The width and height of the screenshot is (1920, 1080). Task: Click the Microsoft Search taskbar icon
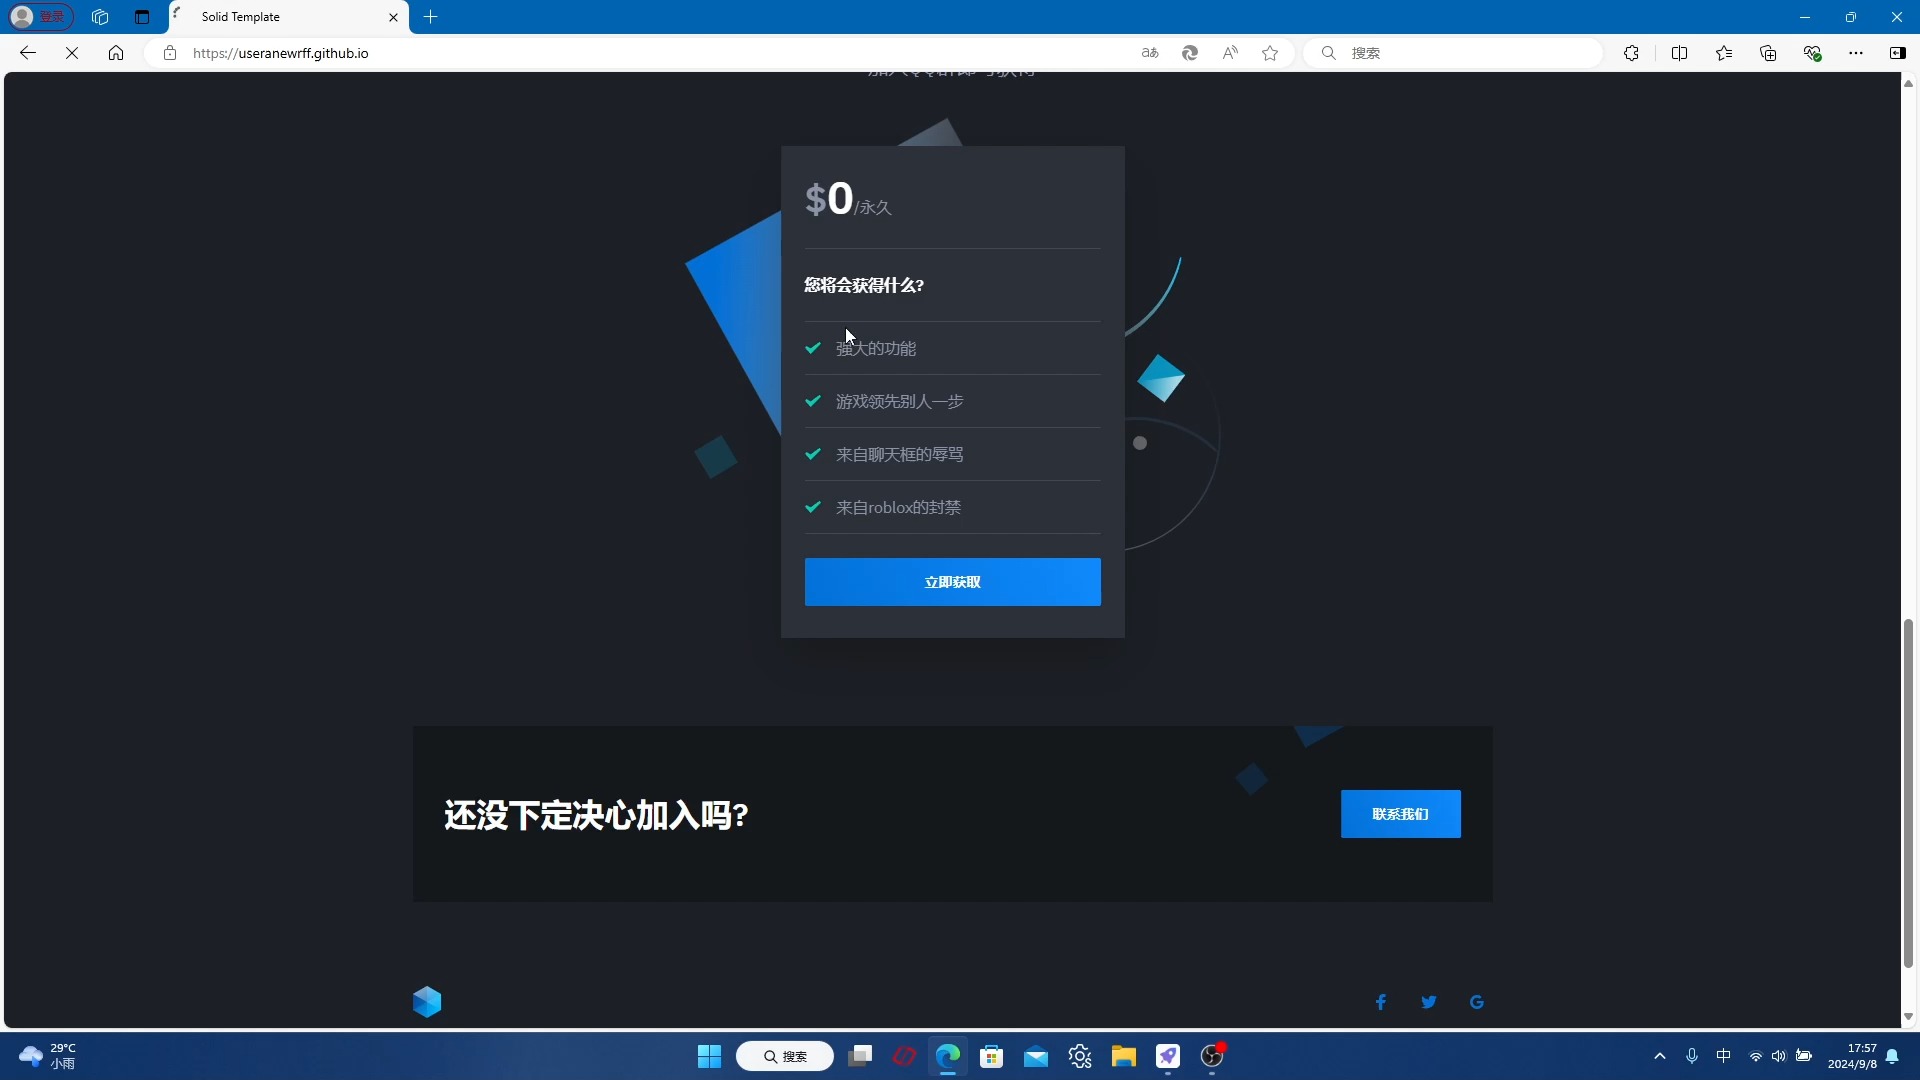(786, 1055)
